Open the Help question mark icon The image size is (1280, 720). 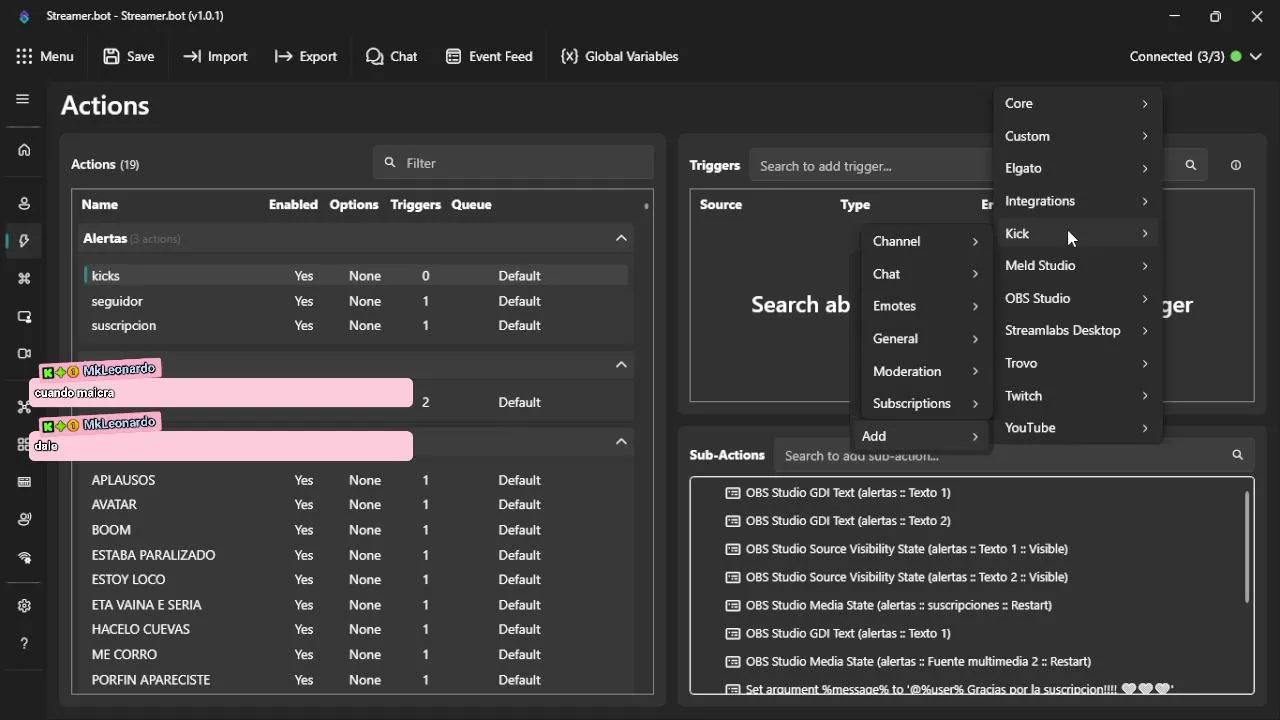pyautogui.click(x=24, y=644)
